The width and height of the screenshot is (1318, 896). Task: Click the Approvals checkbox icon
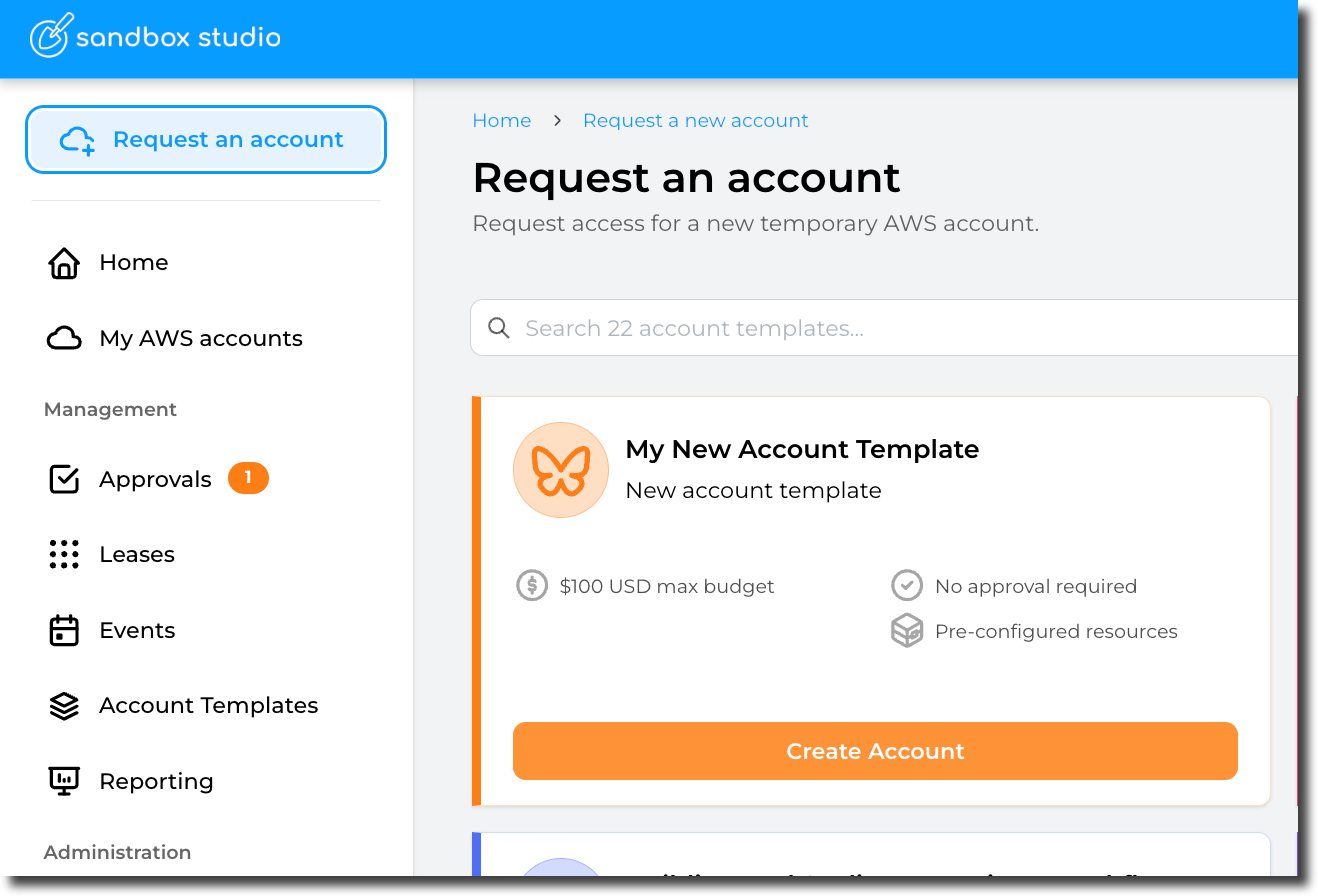pyautogui.click(x=64, y=480)
